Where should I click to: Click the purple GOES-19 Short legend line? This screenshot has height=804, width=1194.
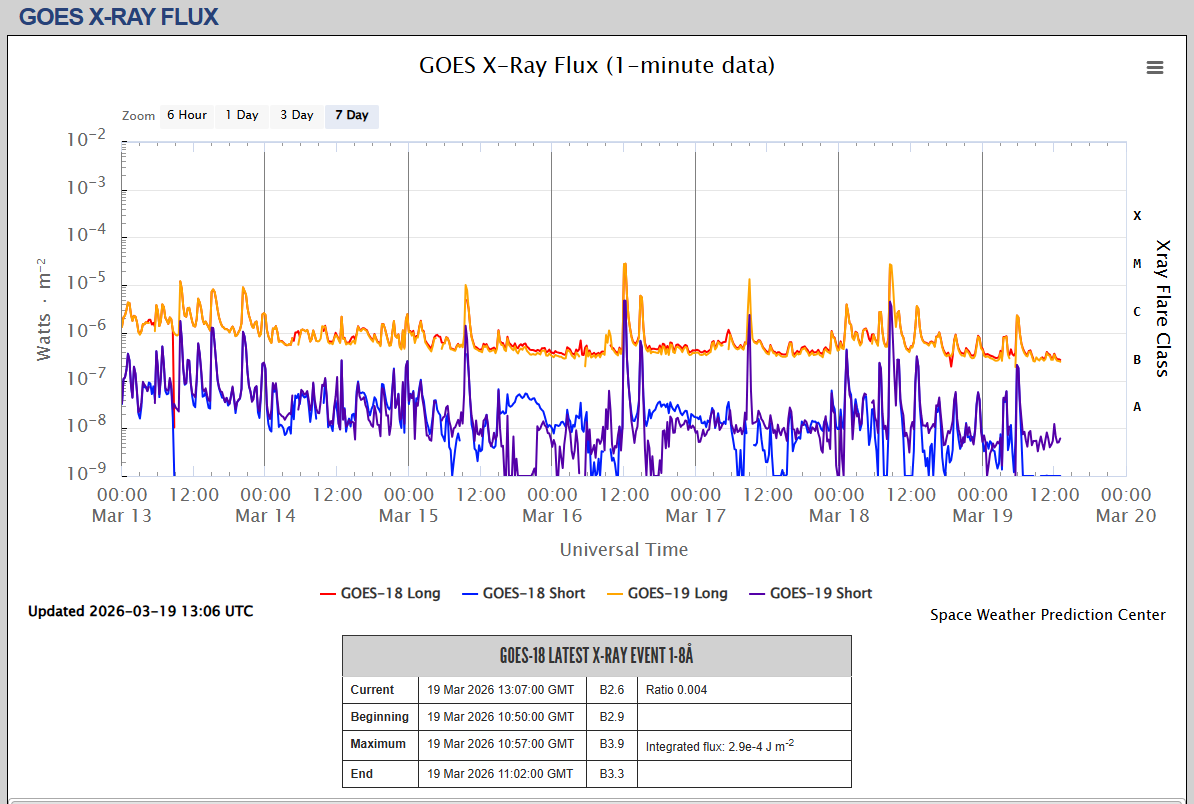point(756,593)
